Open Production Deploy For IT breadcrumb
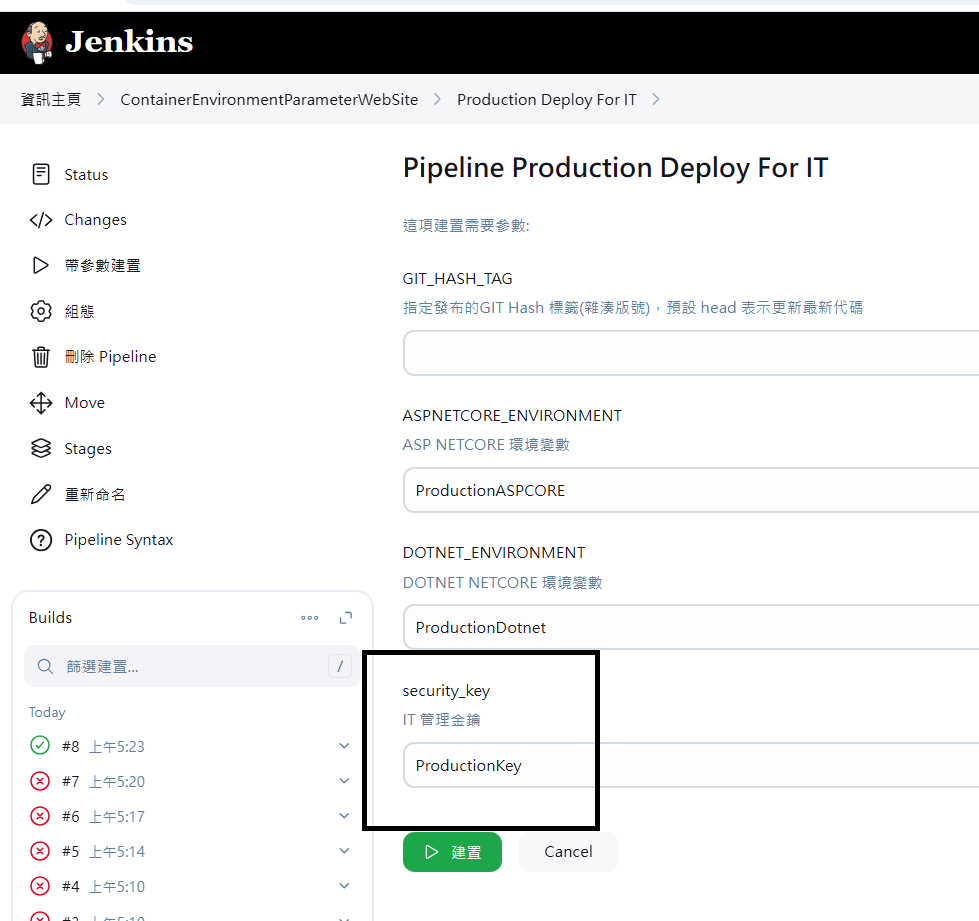This screenshot has height=921, width=979. (x=546, y=100)
